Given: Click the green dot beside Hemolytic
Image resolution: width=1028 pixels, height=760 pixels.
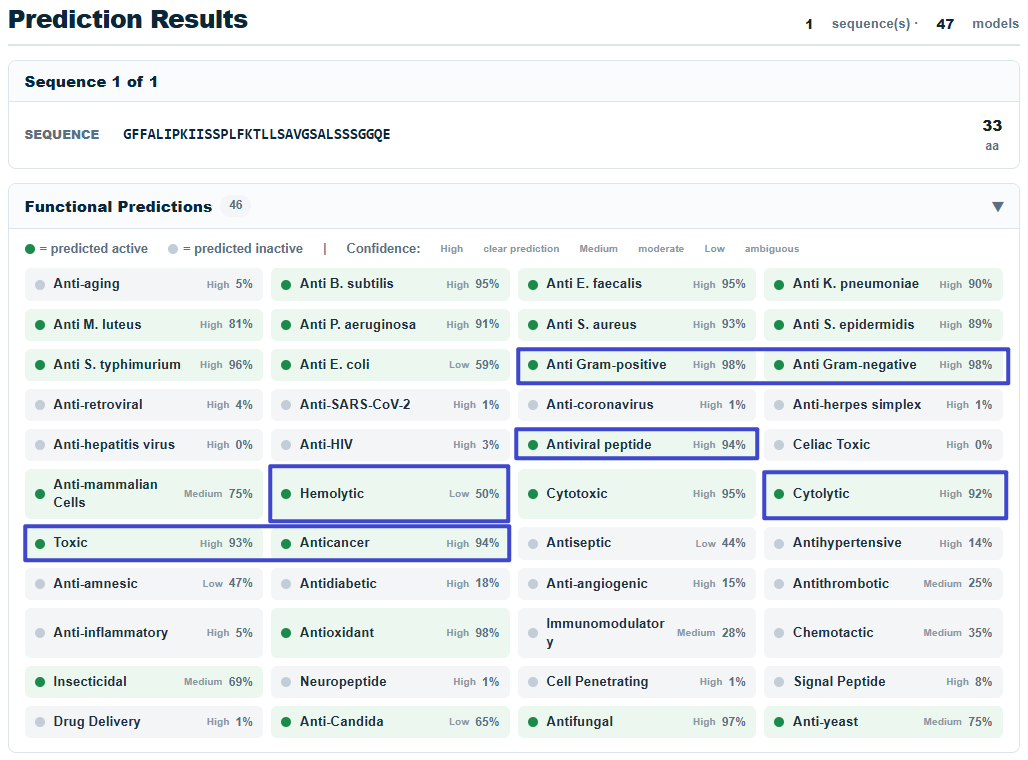Looking at the screenshot, I should click(x=286, y=494).
